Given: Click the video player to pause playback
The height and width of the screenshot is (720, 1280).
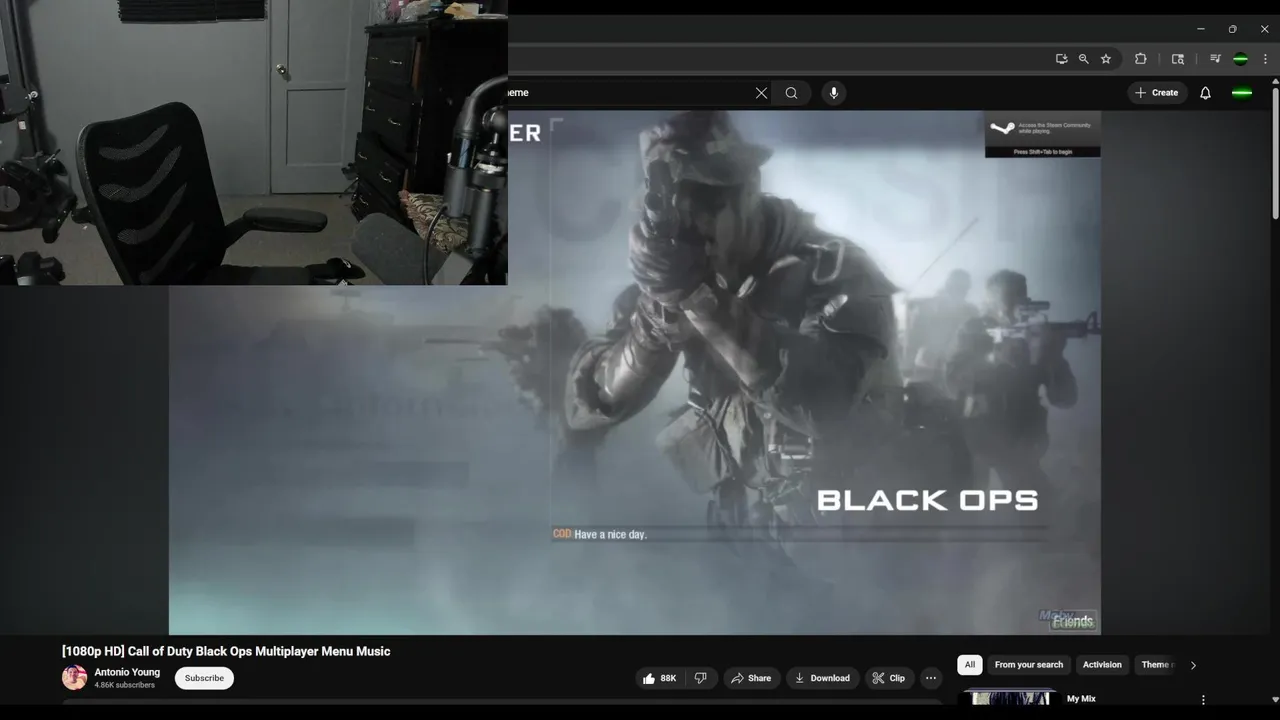Looking at the screenshot, I should tap(635, 372).
